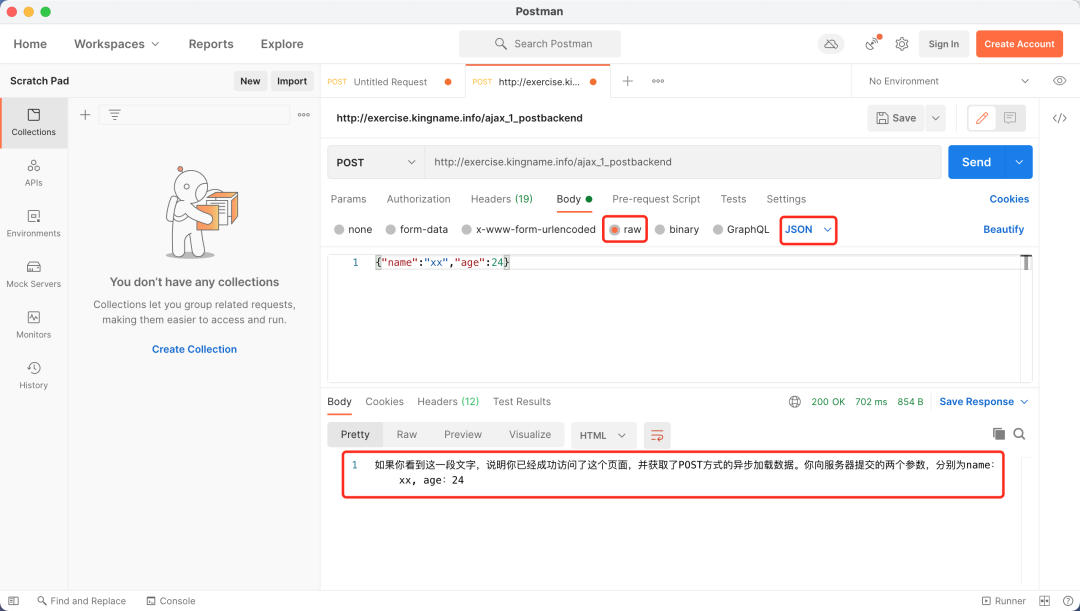1080x611 pixels.
Task: Switch to the Tests tab
Action: (733, 199)
